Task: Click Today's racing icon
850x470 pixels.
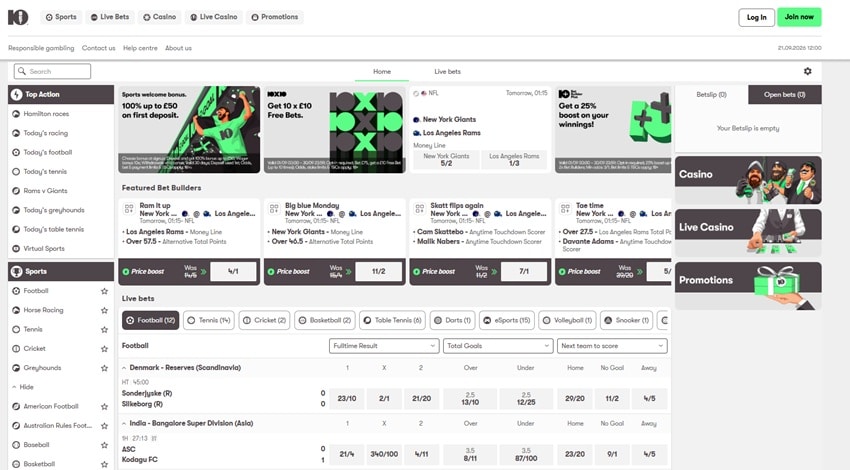Action: coord(16,133)
